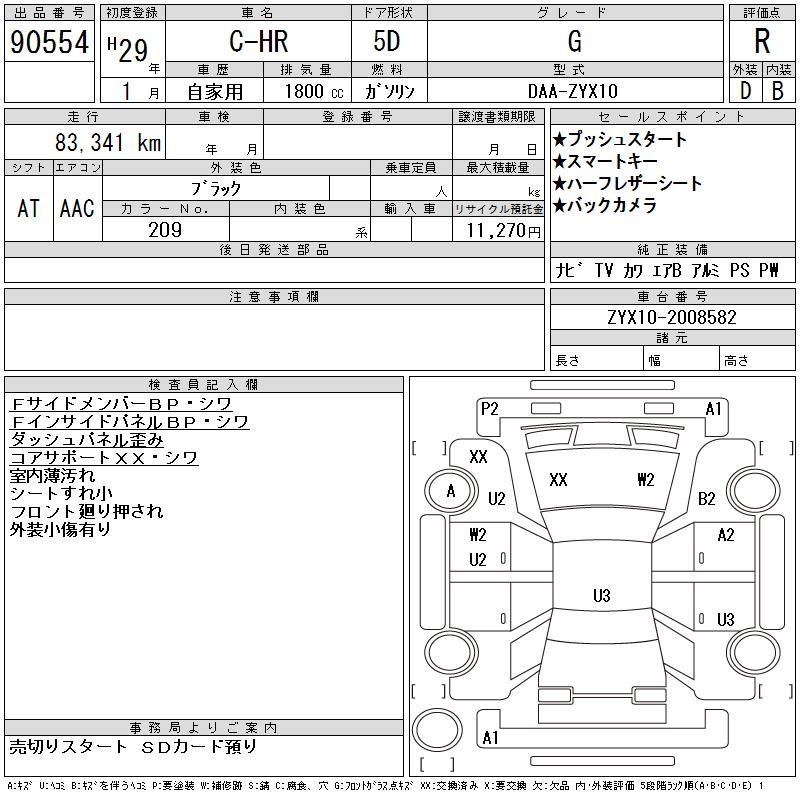Click lot number 90554

[x=49, y=42]
